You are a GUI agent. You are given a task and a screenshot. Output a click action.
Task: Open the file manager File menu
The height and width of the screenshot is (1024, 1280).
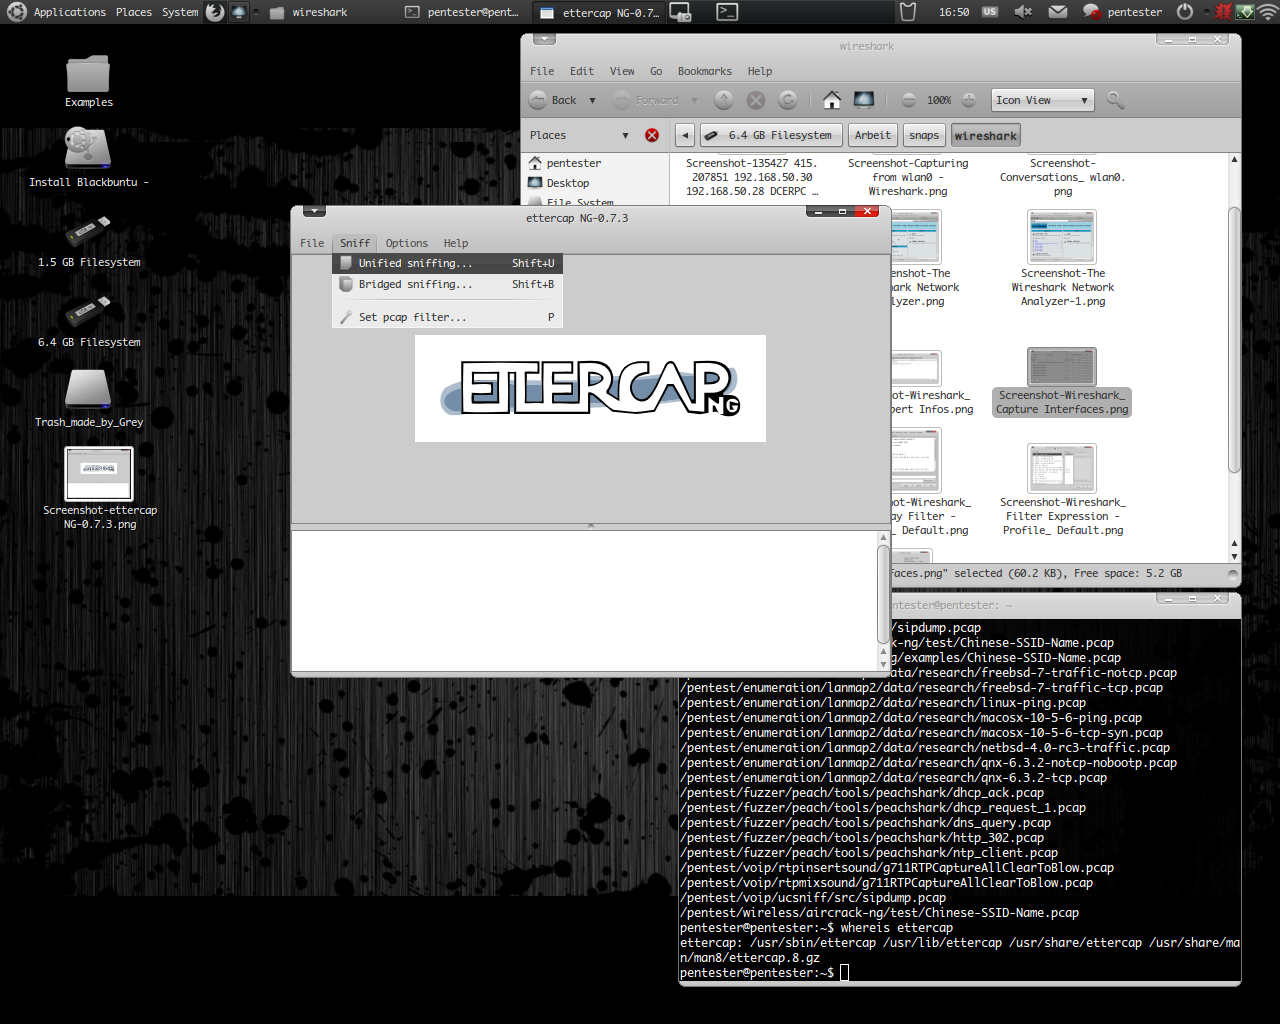pyautogui.click(x=542, y=71)
